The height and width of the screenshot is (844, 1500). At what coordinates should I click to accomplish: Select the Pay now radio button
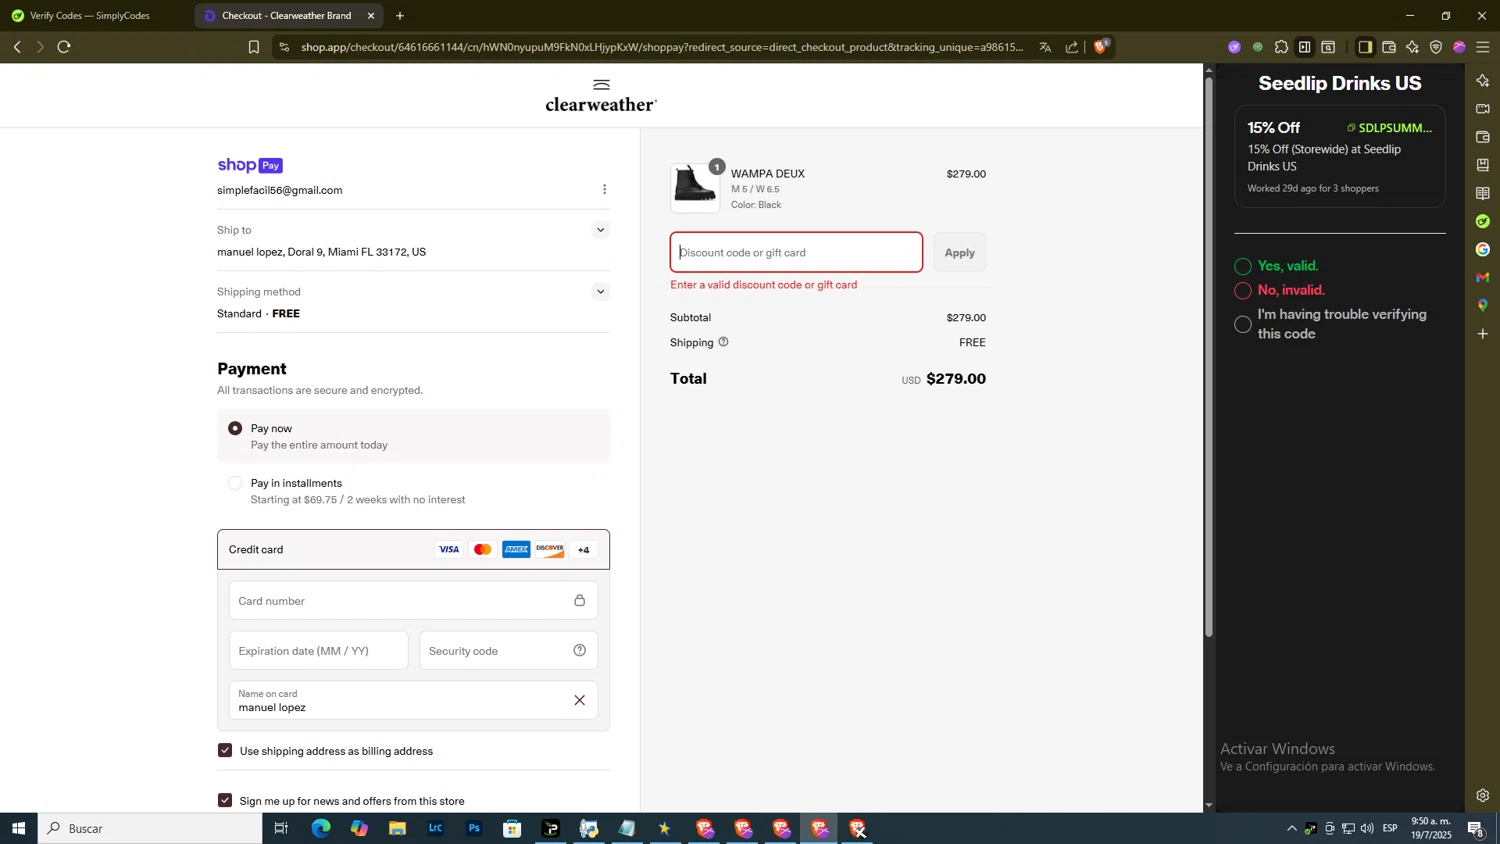coord(235,428)
